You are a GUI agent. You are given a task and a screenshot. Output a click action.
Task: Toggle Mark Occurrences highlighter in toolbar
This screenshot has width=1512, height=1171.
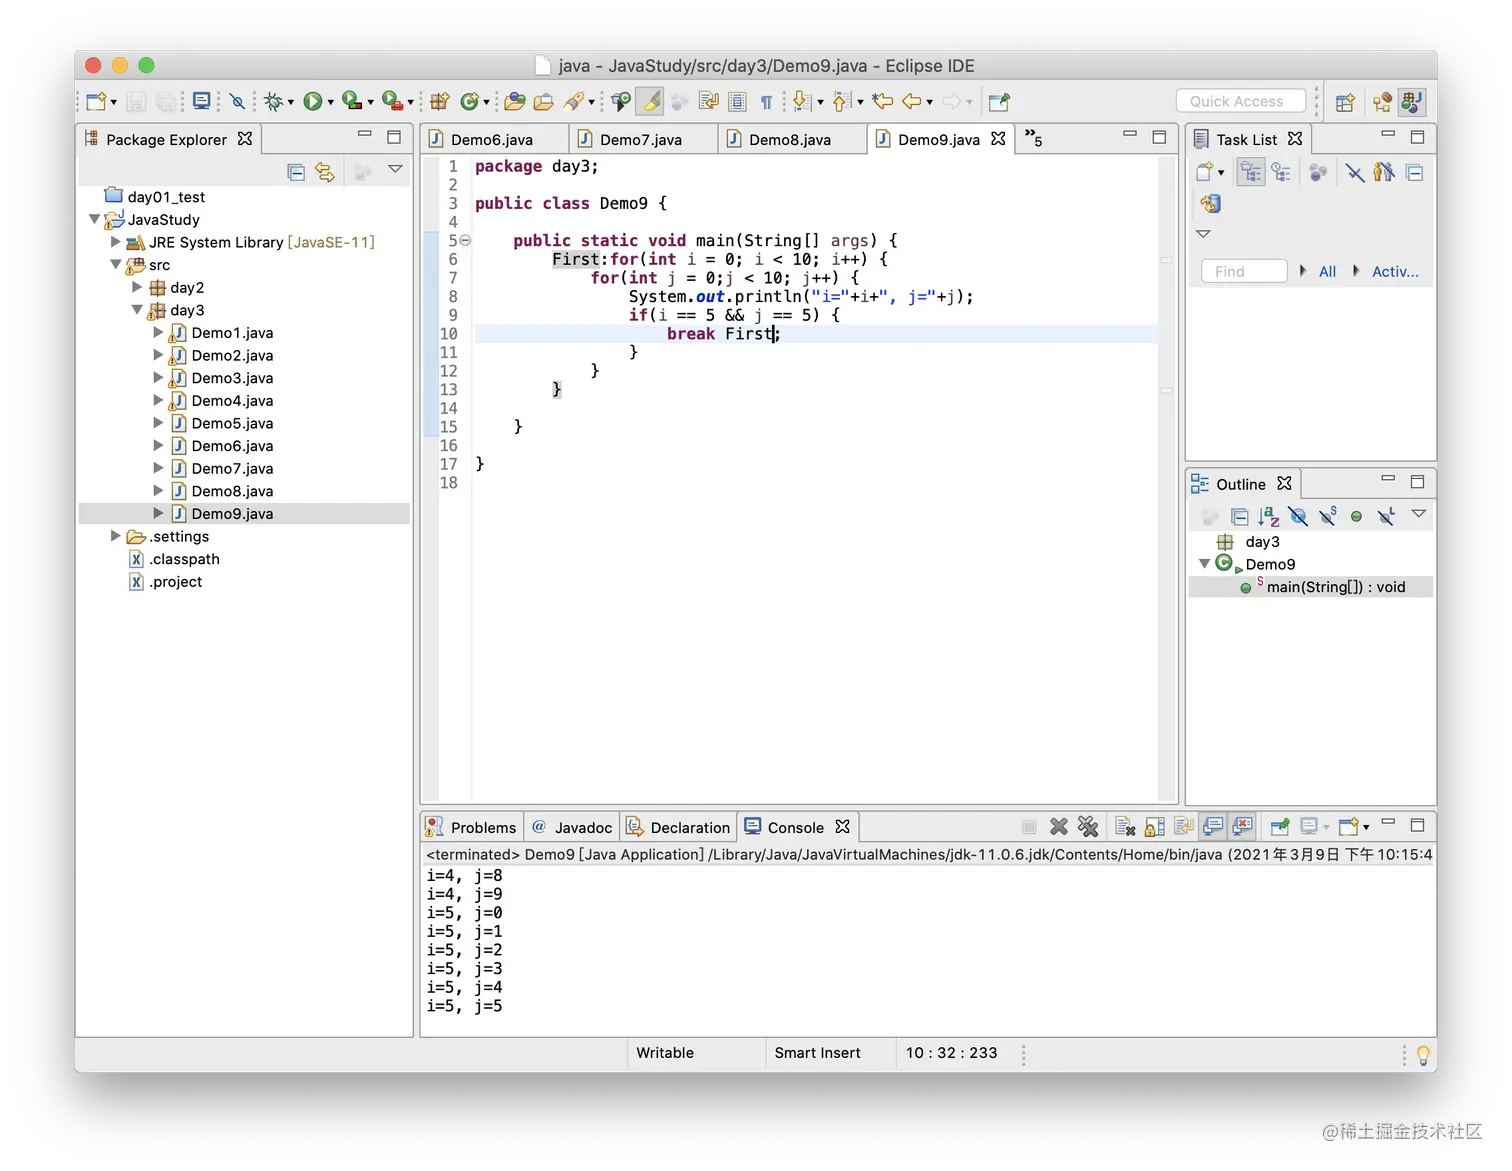[x=650, y=101]
